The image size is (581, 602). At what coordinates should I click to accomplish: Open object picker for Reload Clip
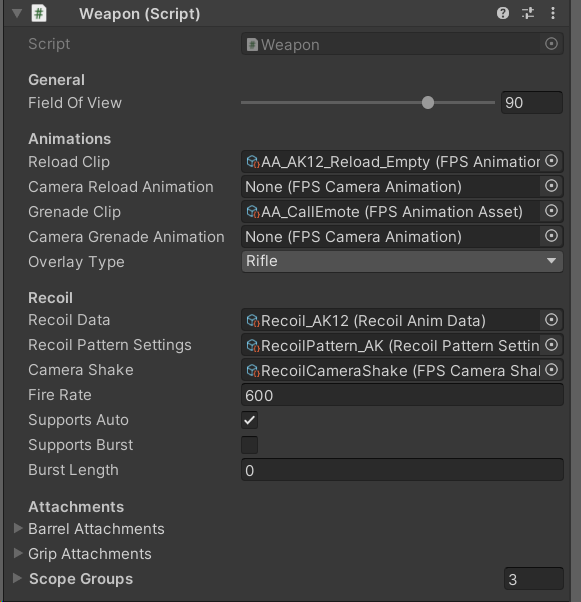click(x=551, y=161)
